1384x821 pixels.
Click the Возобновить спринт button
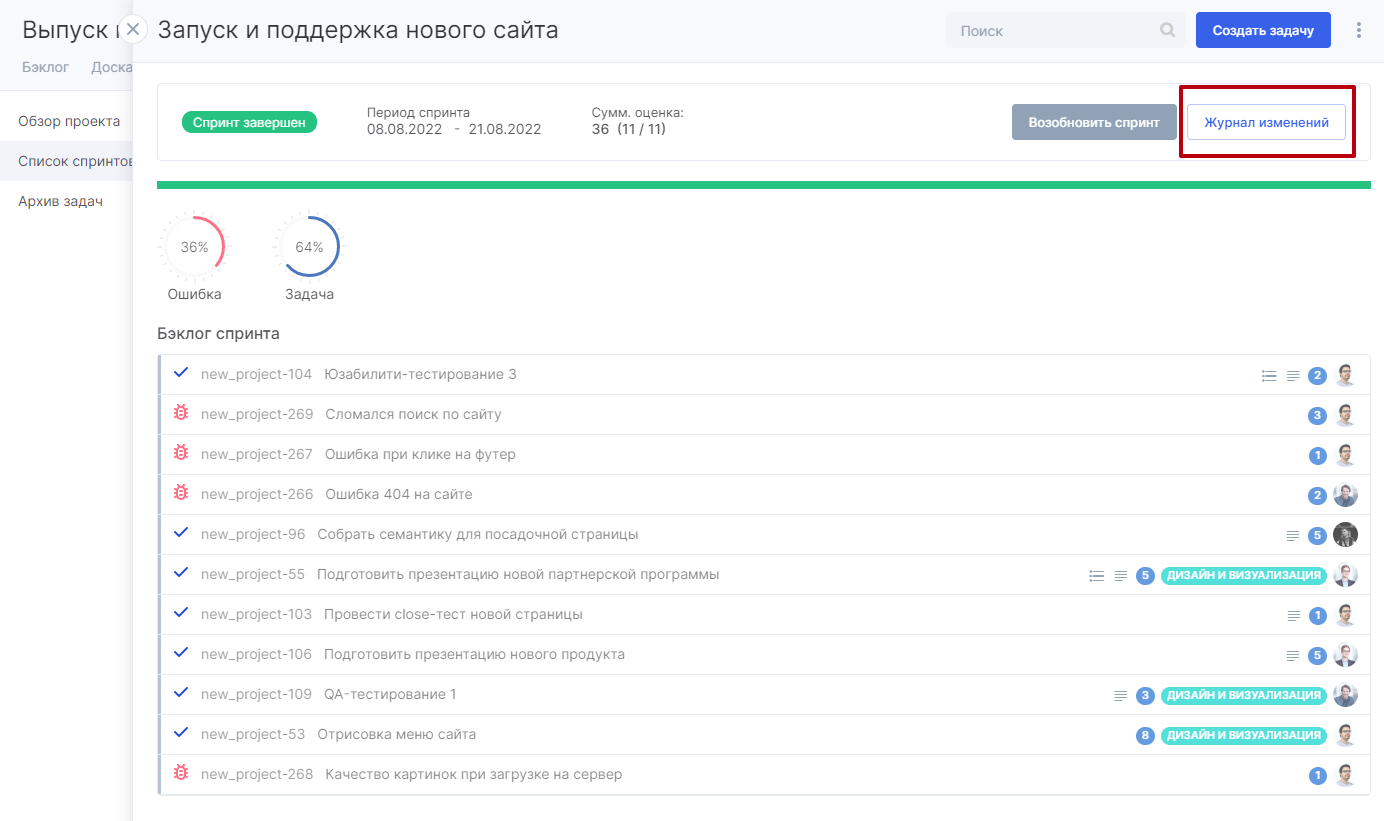pyautogui.click(x=1094, y=122)
